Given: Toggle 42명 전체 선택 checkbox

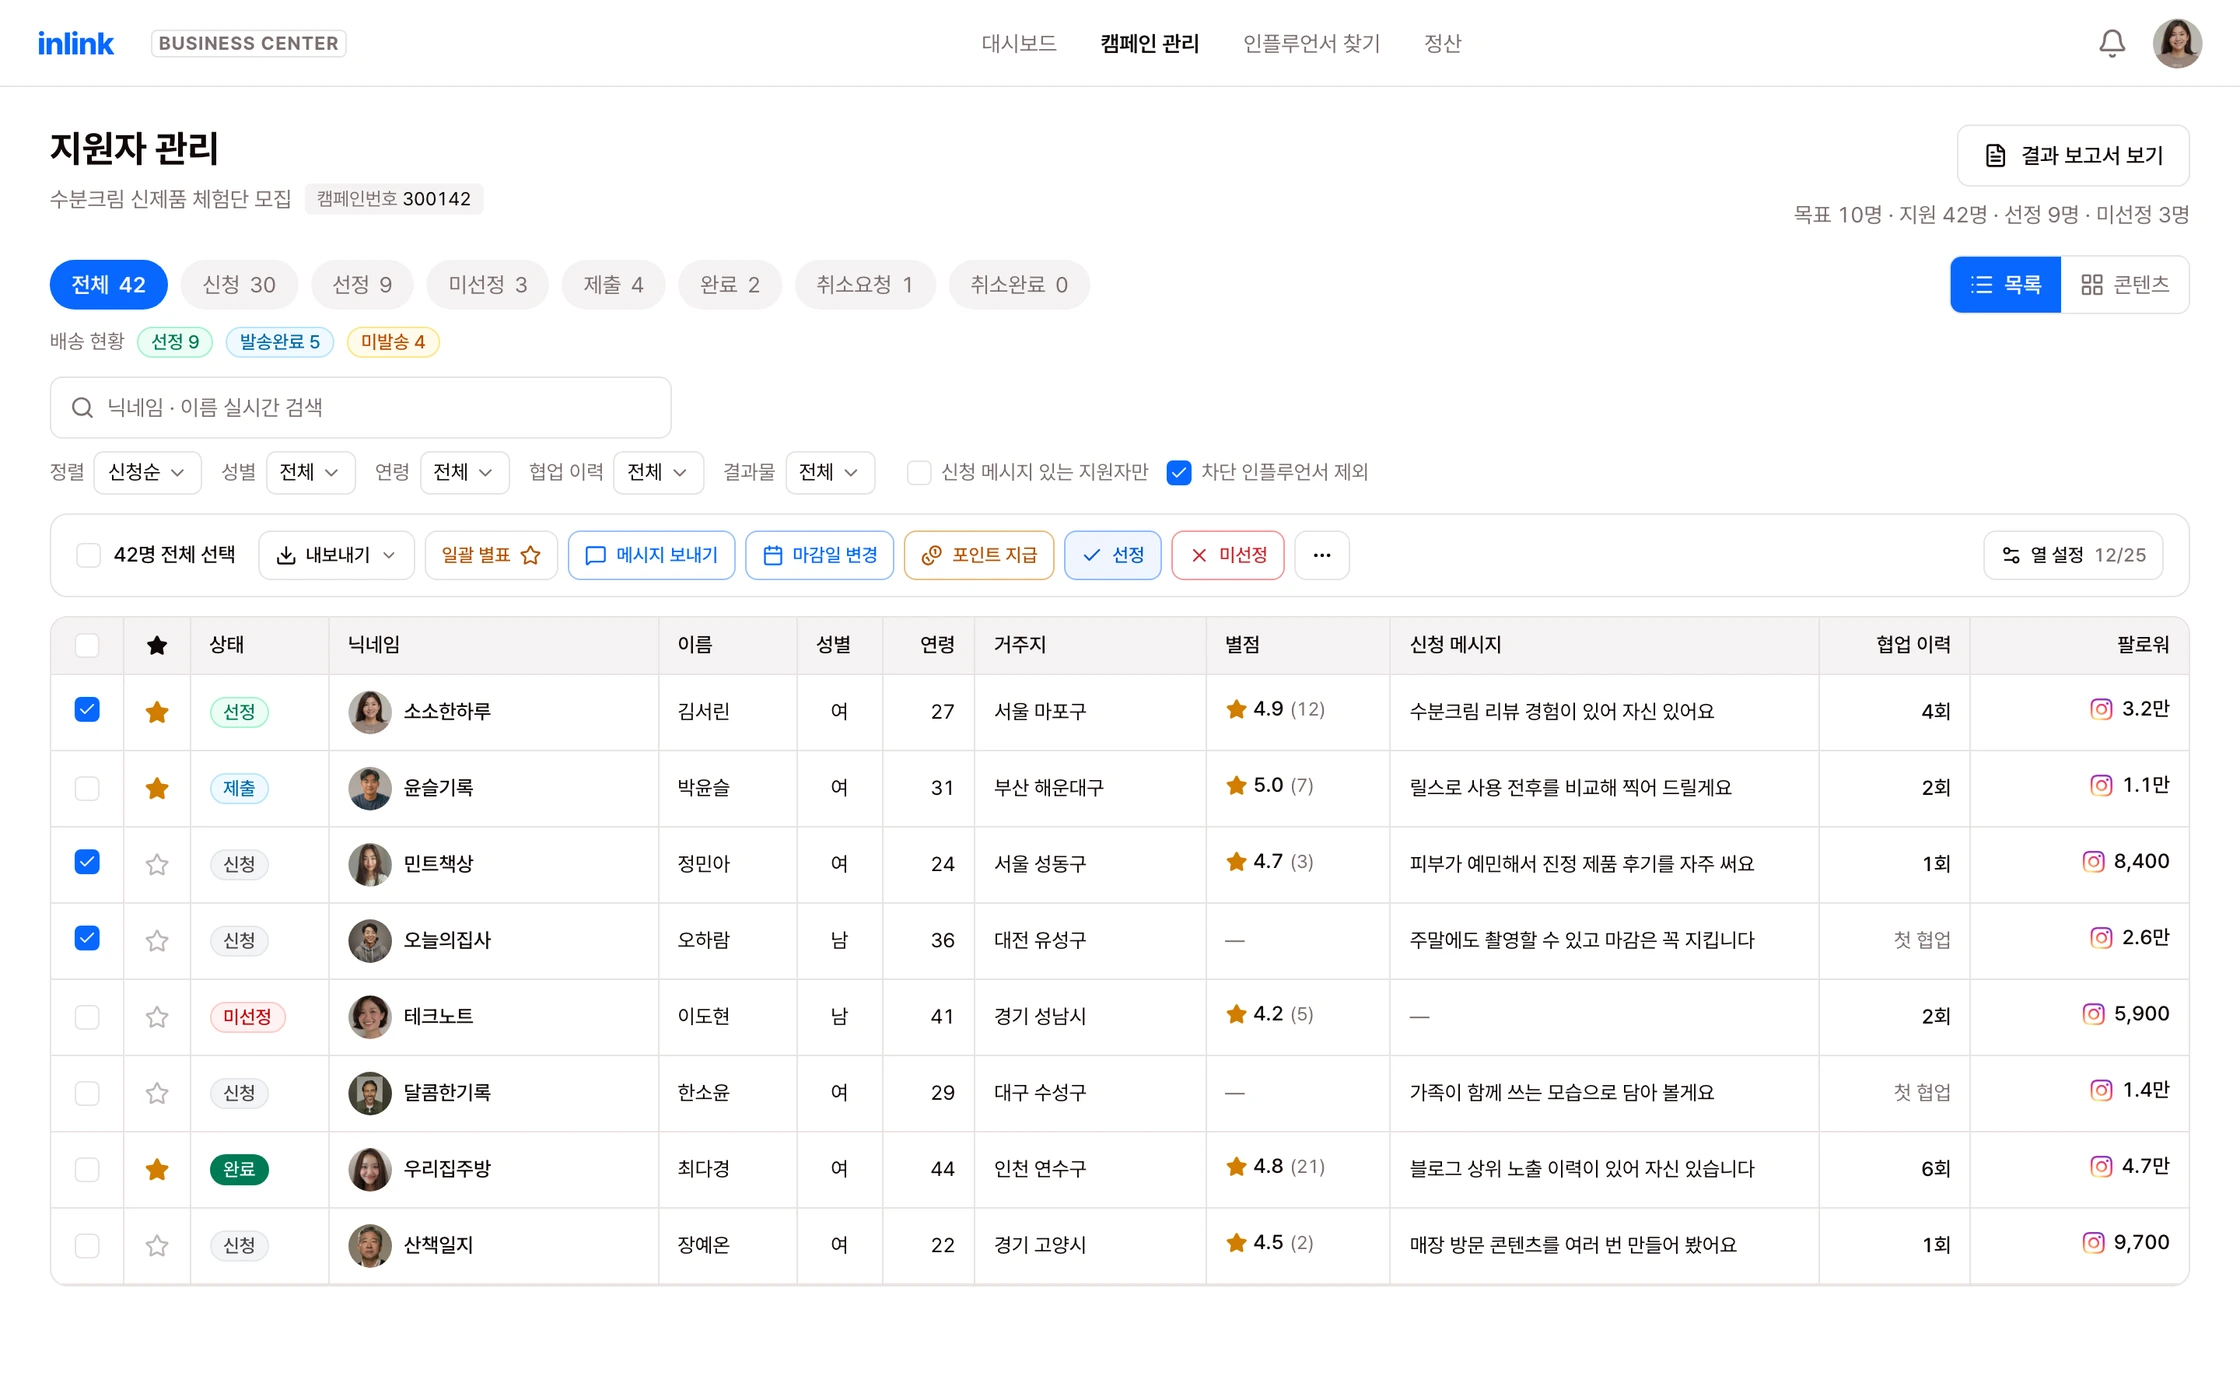Looking at the screenshot, I should point(88,555).
